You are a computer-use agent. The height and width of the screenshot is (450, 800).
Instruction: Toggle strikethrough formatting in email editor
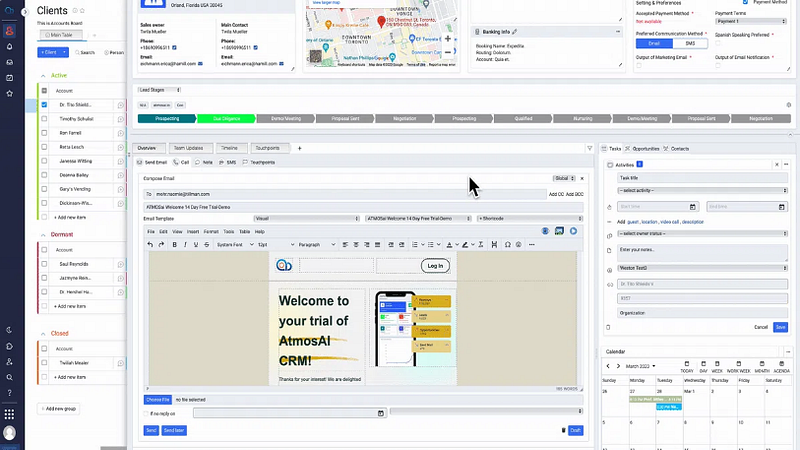(207, 245)
